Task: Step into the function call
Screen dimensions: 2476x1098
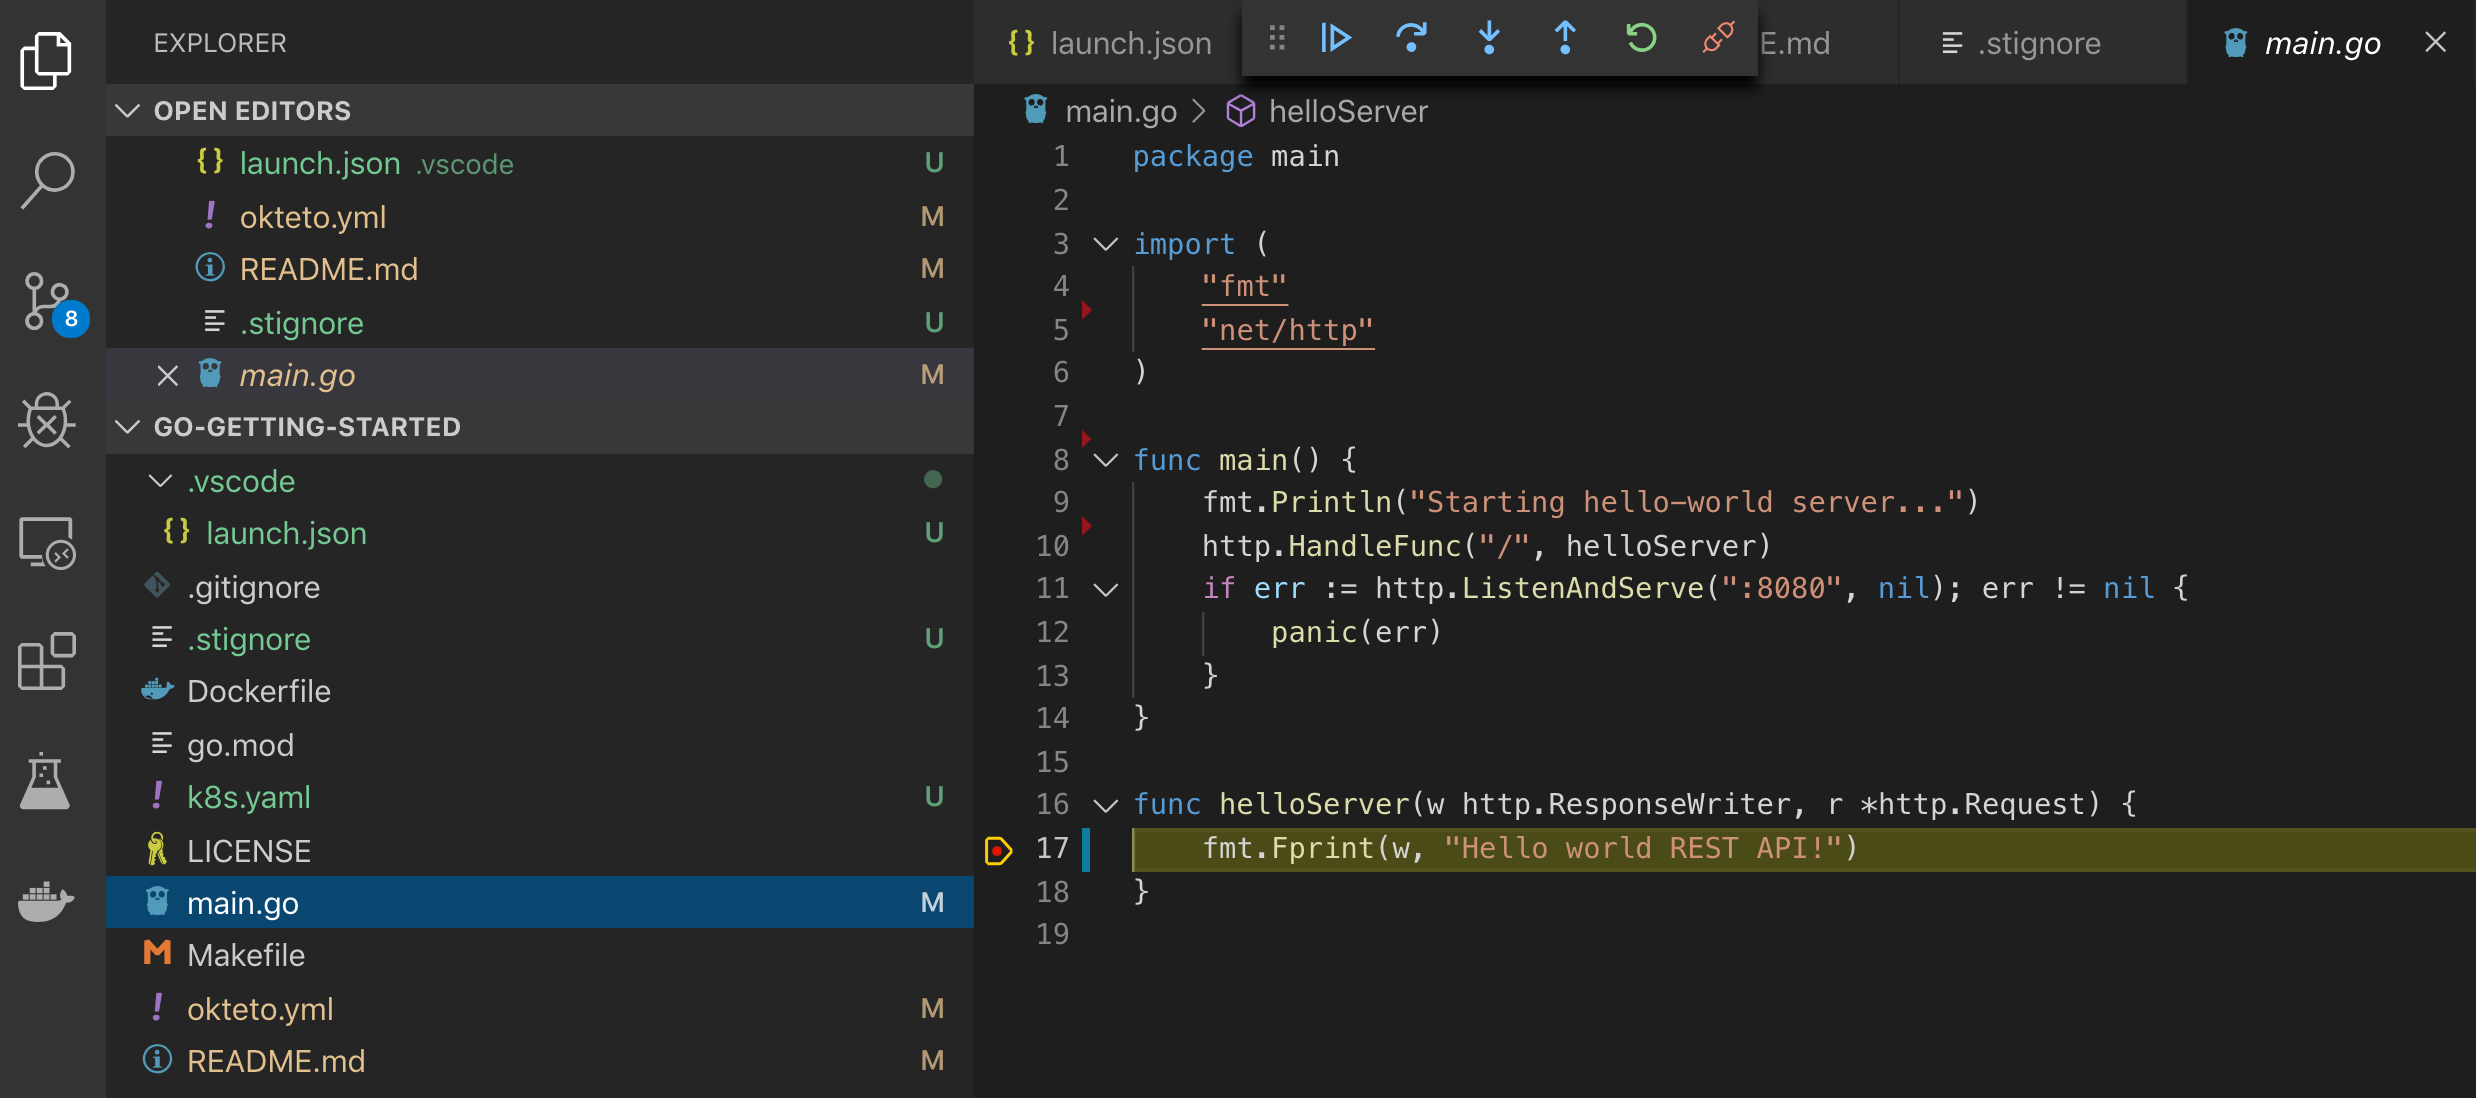Action: 1489,40
